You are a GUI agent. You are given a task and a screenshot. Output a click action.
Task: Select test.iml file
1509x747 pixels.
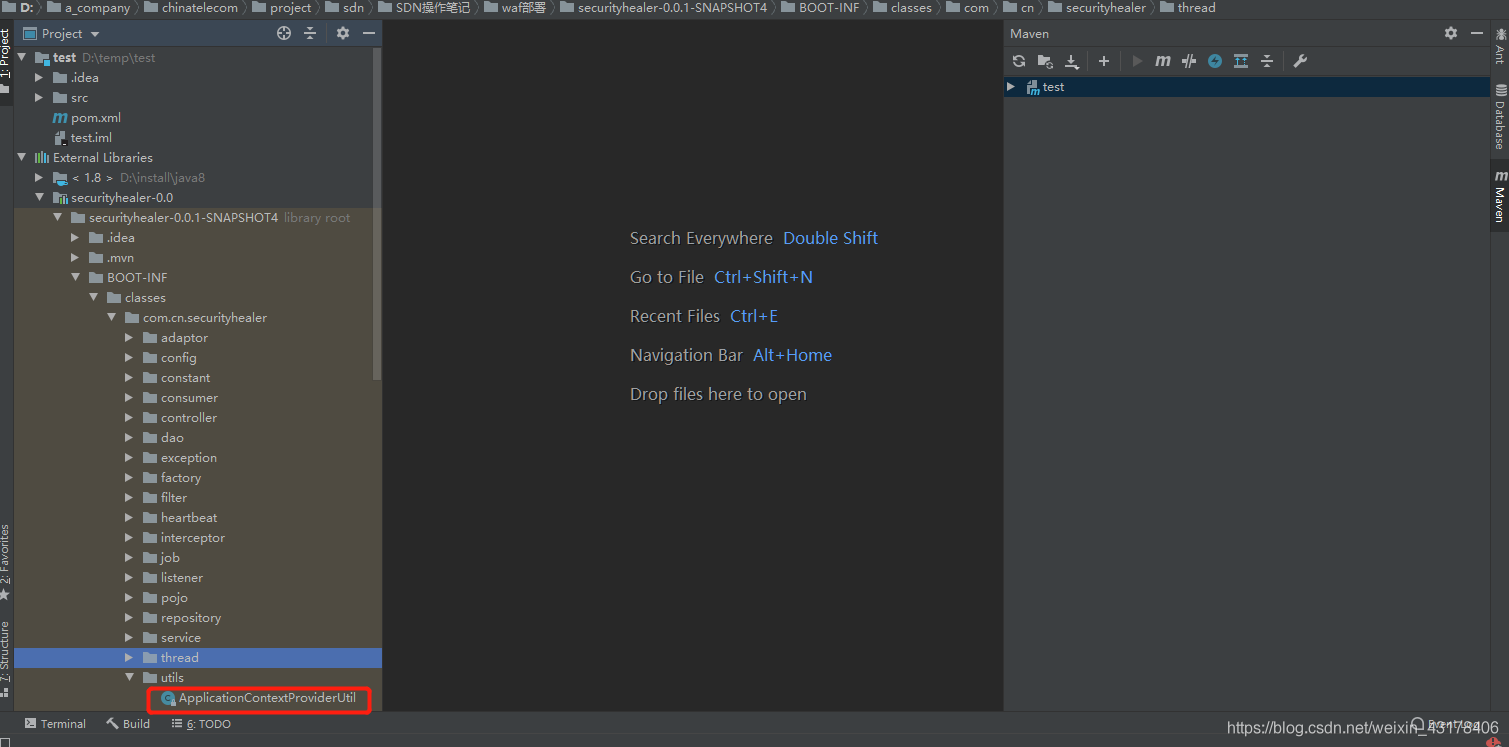pos(91,137)
